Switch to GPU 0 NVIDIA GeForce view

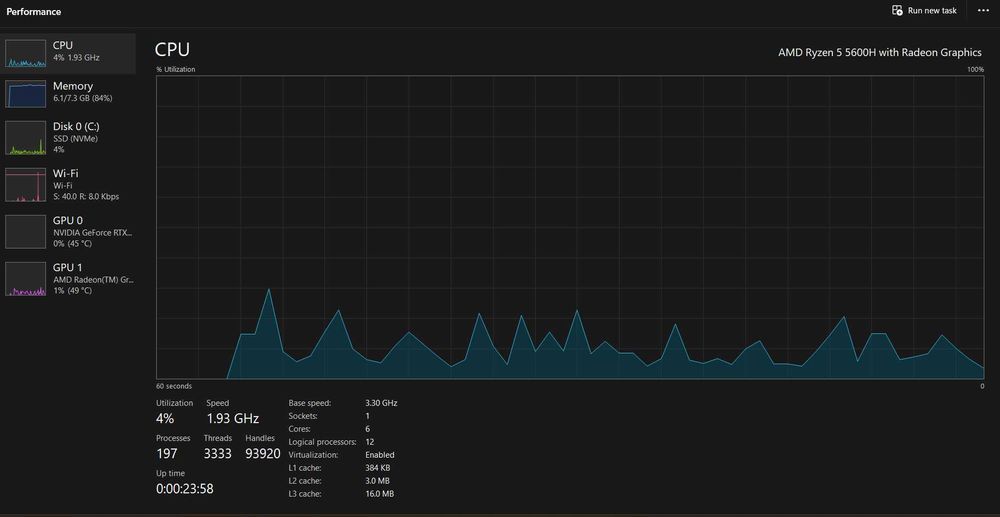coord(68,231)
